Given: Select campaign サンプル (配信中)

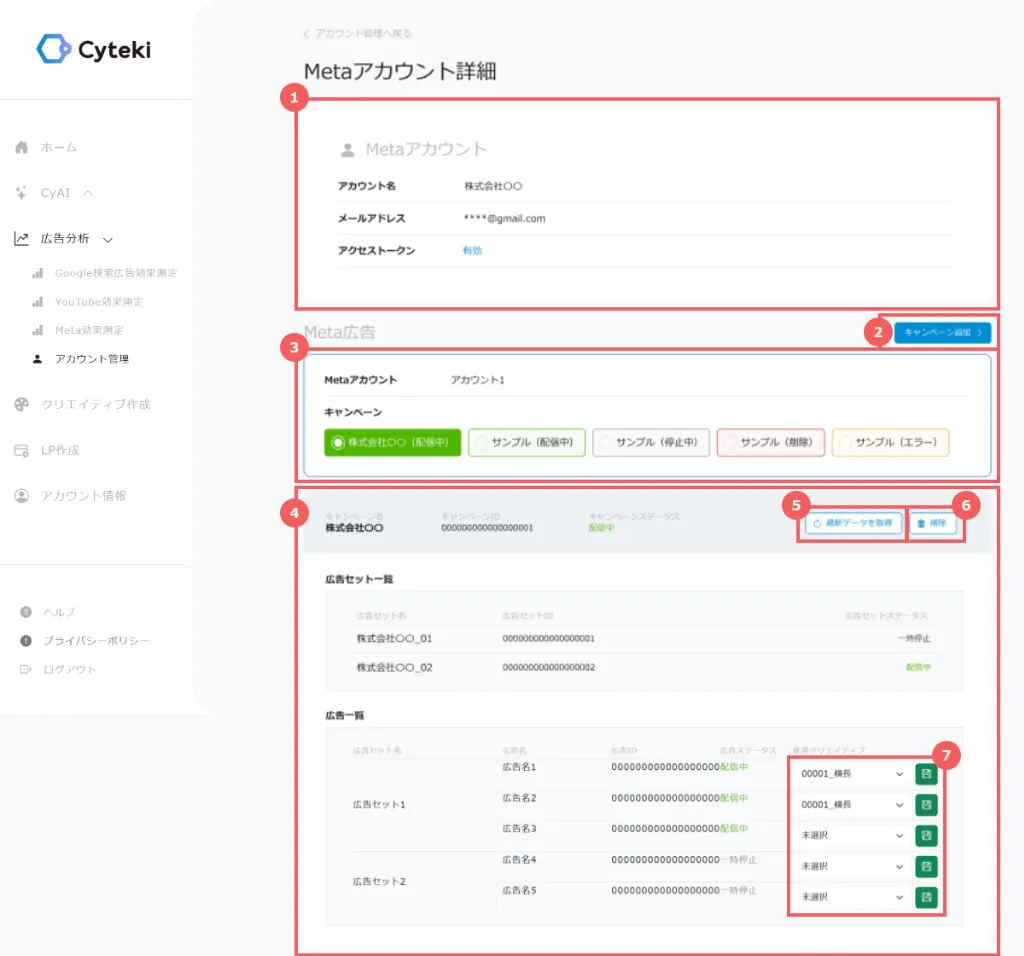Looking at the screenshot, I should (526, 442).
